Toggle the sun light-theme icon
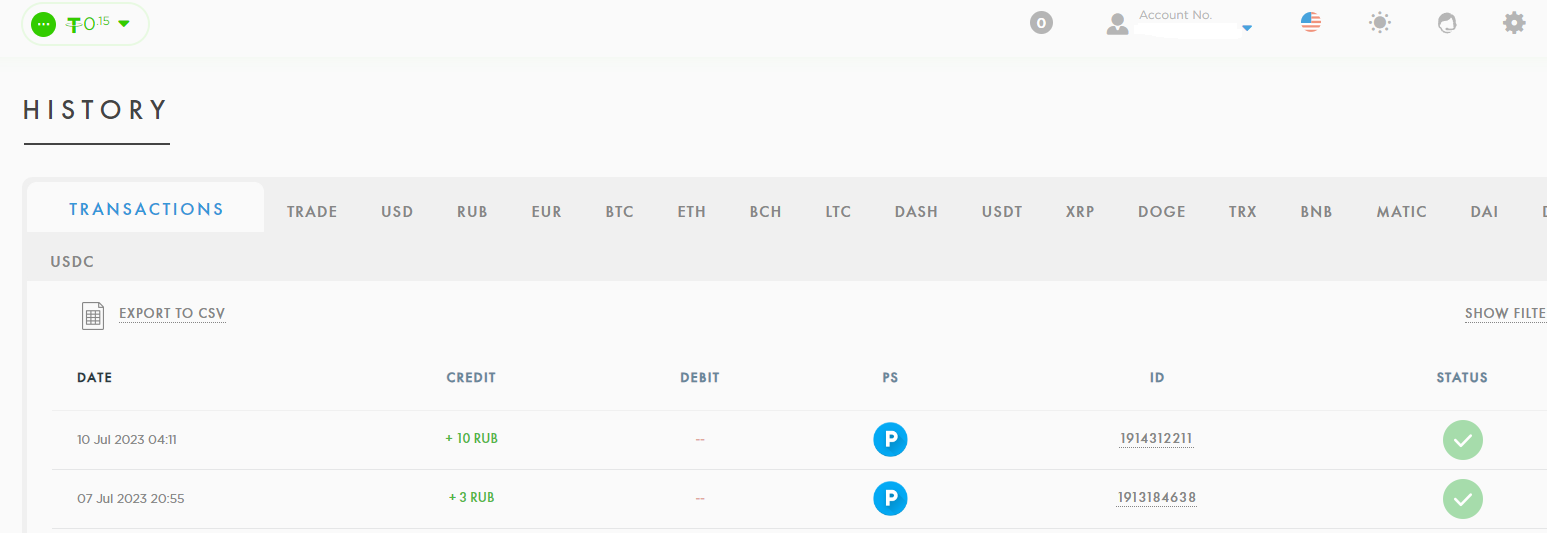The image size is (1547, 533). [1379, 22]
